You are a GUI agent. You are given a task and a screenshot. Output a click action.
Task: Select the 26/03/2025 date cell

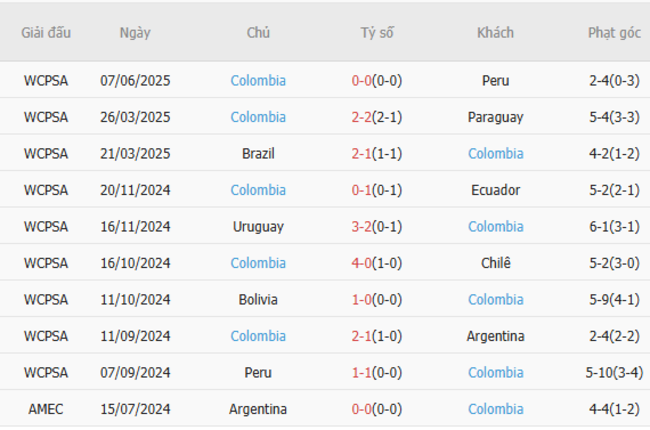pos(135,117)
